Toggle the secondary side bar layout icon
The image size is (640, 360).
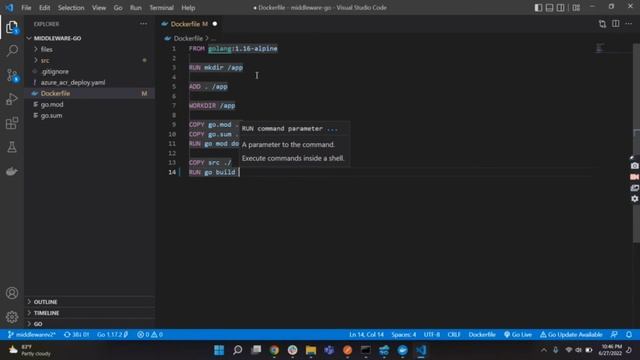click(561, 7)
